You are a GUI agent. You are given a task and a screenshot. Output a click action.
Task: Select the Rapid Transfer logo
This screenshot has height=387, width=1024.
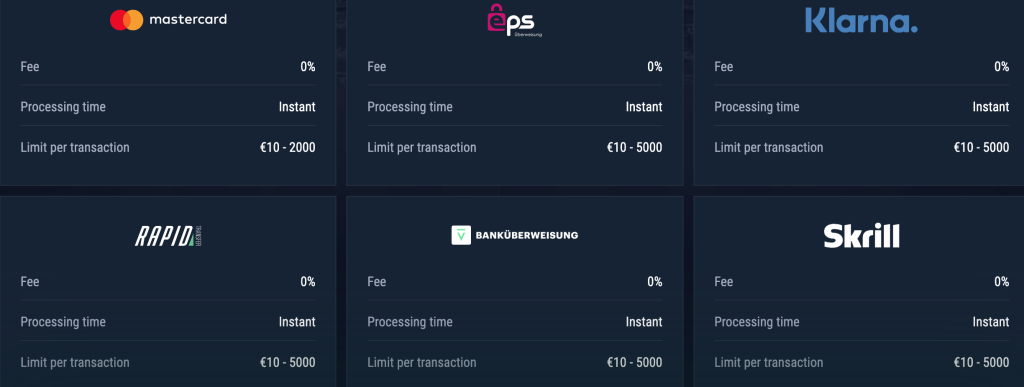click(x=168, y=236)
